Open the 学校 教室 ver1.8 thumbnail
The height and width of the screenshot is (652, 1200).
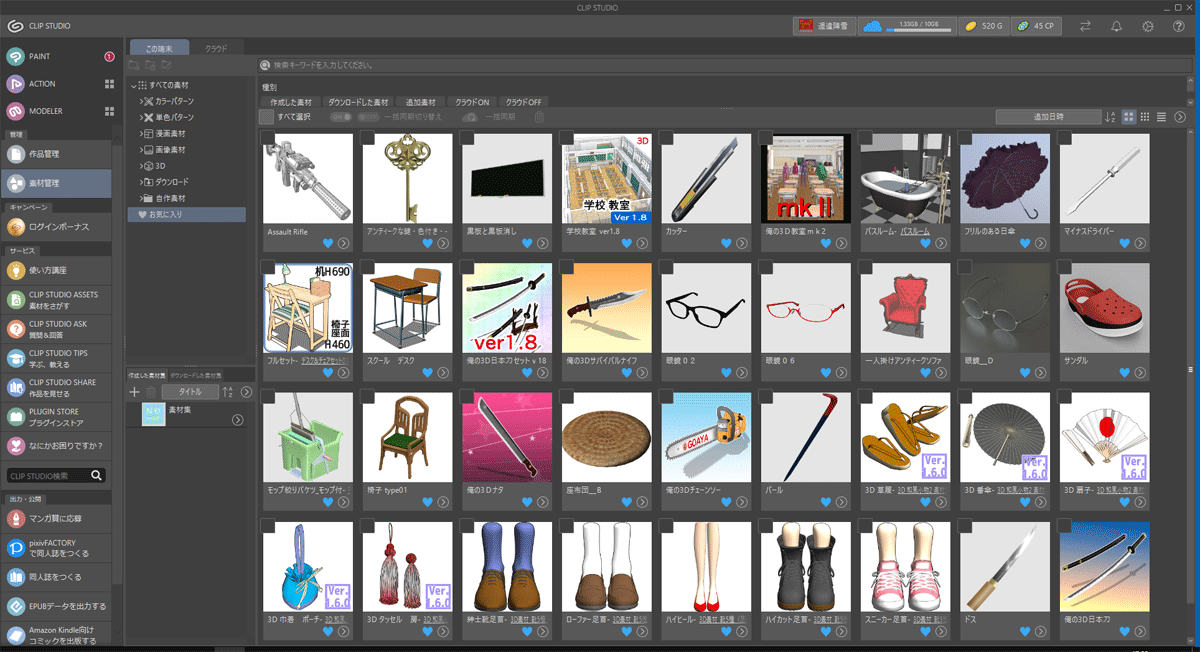pyautogui.click(x=607, y=179)
